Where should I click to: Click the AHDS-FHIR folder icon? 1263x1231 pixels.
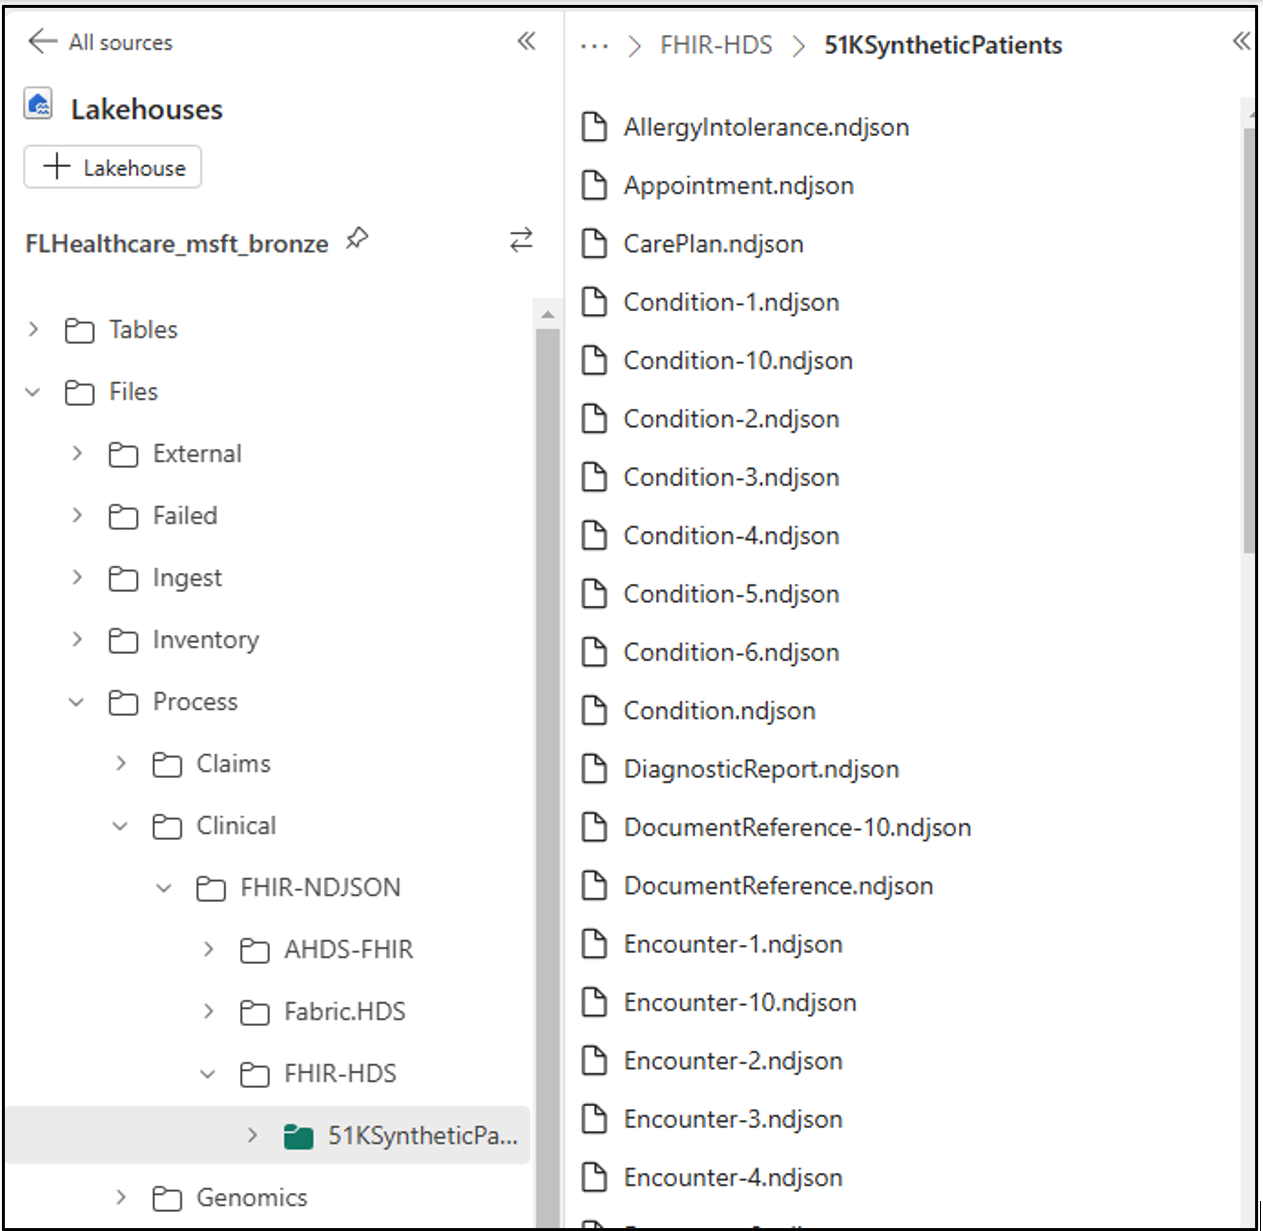pos(254,950)
